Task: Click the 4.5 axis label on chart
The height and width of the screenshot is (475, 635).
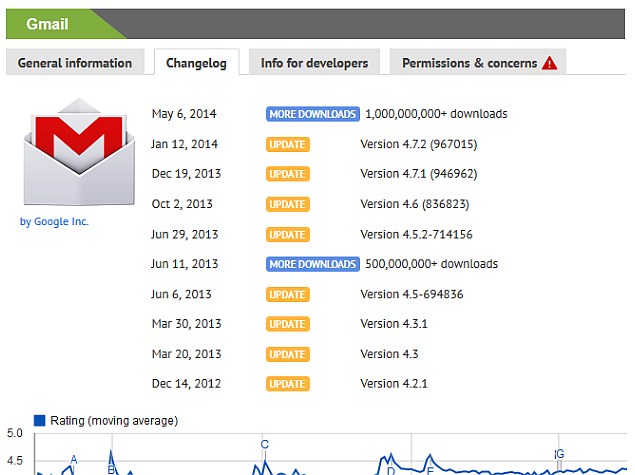Action: pos(15,461)
